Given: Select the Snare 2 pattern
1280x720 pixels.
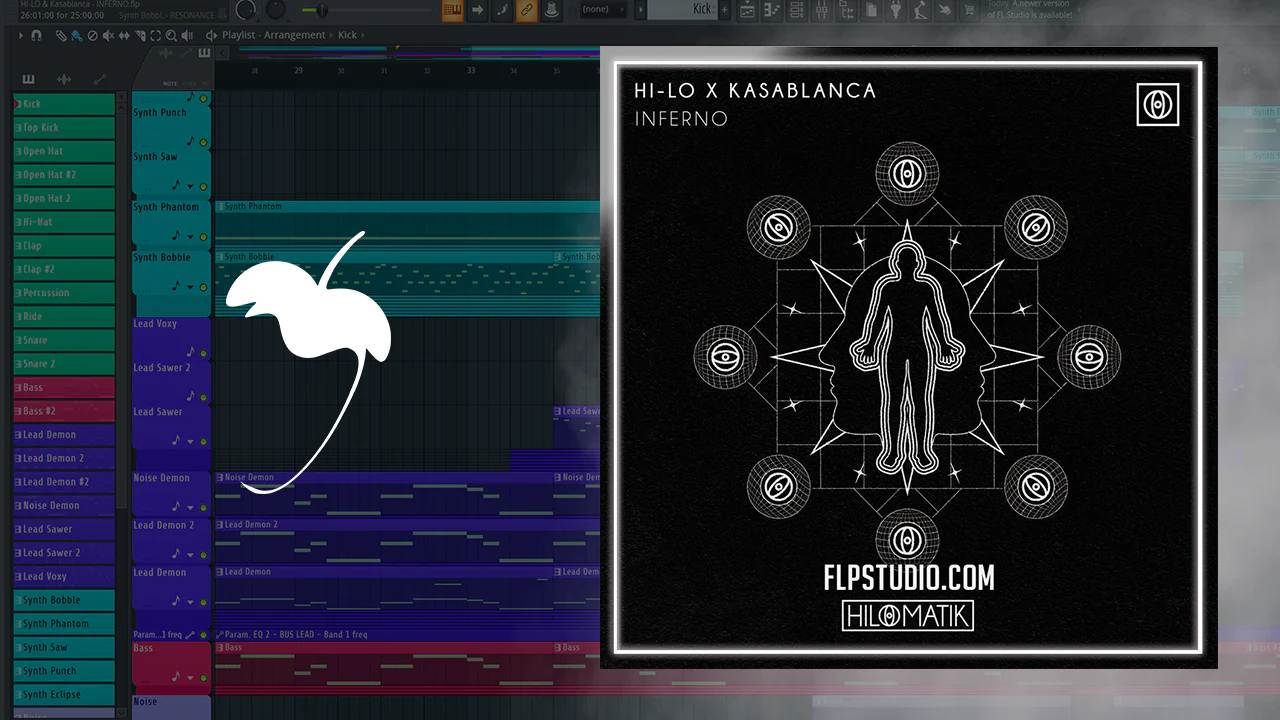Looking at the screenshot, I should click(x=64, y=364).
